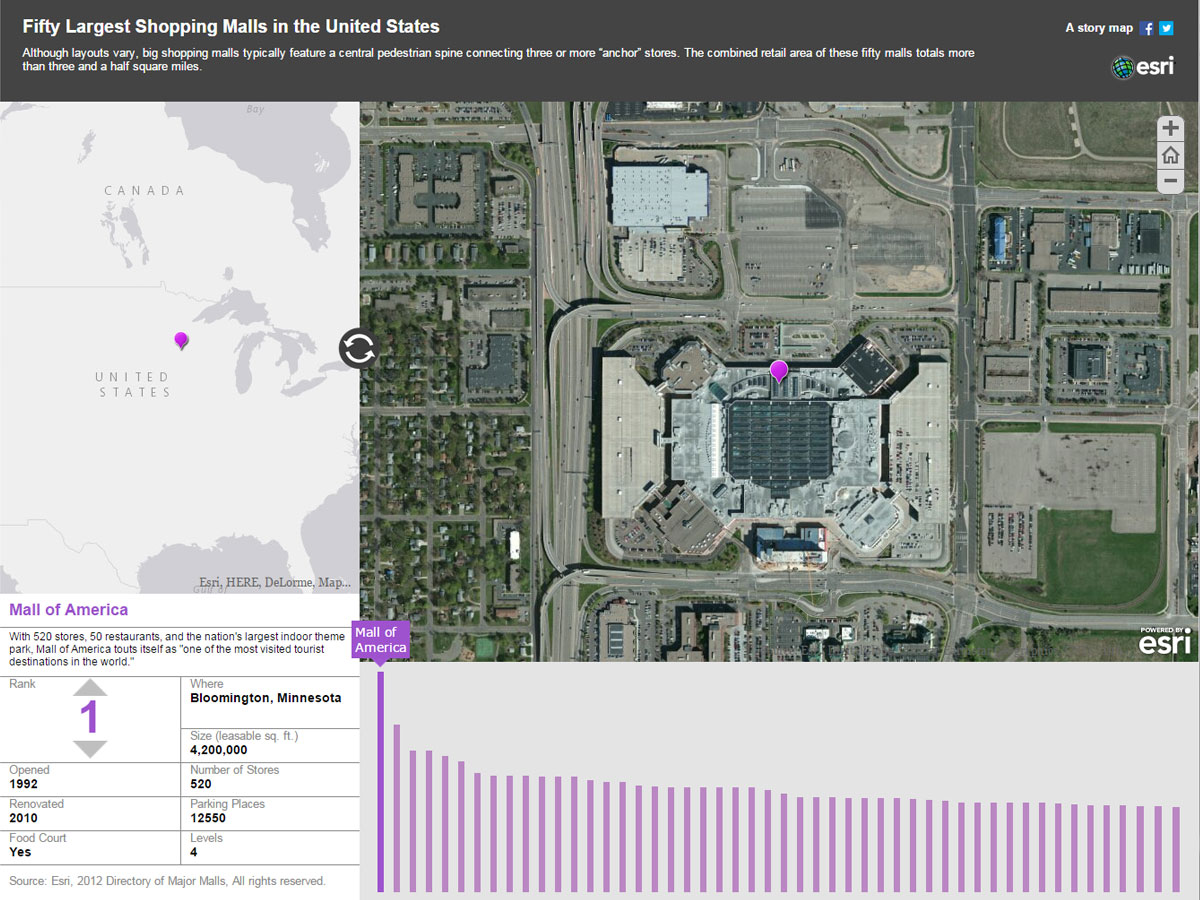Click the Powered by Esri logo
This screenshot has height=900, width=1200.
tap(1163, 640)
